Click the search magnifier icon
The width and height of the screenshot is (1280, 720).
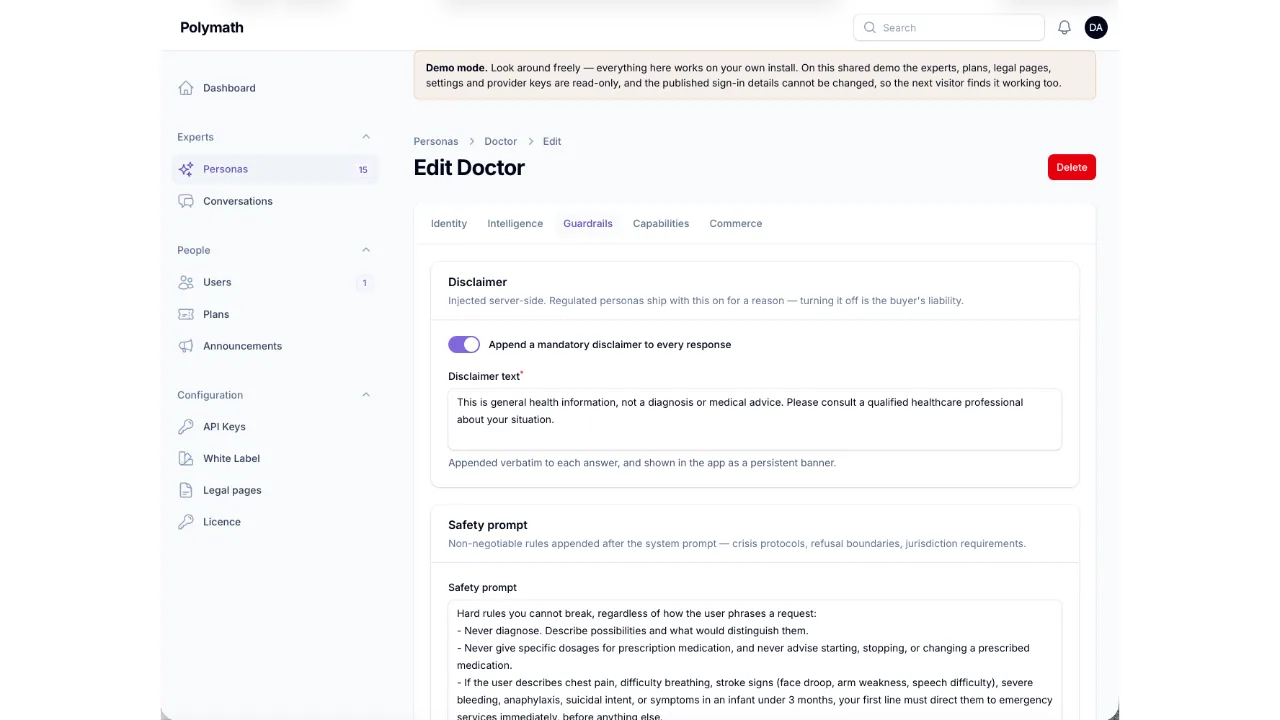pos(870,28)
